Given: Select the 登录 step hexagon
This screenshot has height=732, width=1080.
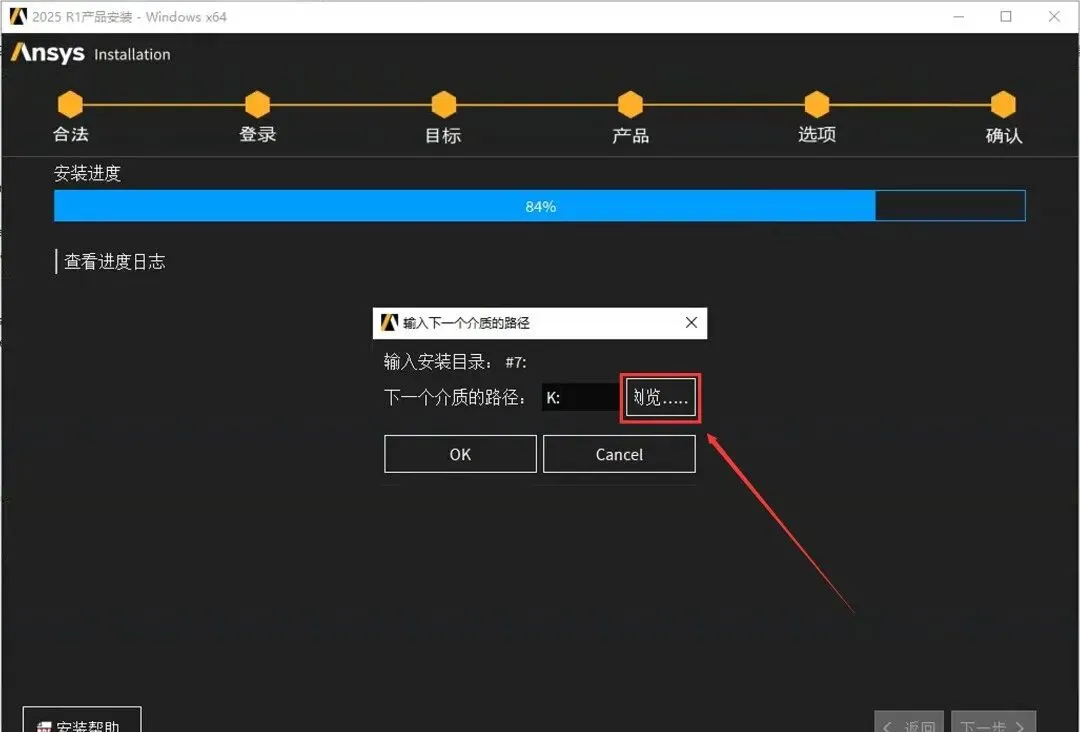Looking at the screenshot, I should click(257, 105).
